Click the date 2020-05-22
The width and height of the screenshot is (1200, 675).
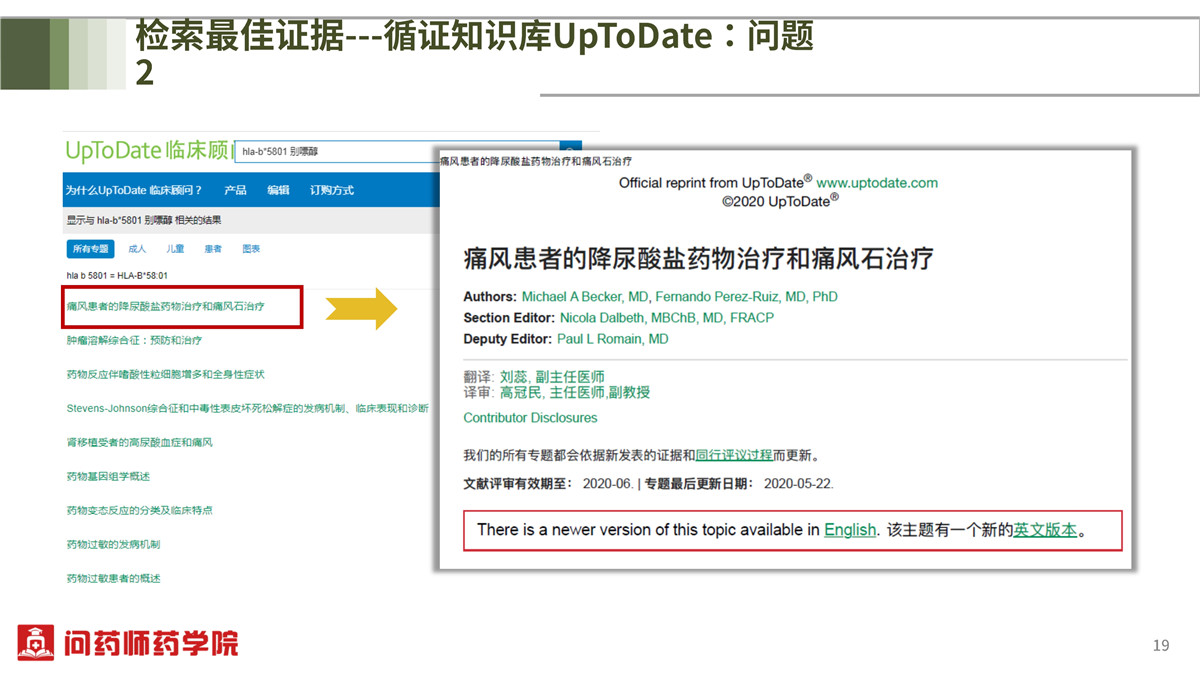pyautogui.click(x=798, y=484)
